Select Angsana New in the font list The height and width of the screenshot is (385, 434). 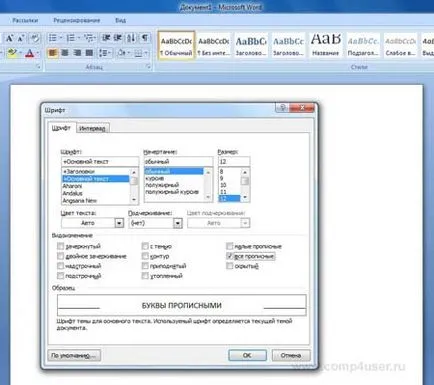tap(96, 201)
